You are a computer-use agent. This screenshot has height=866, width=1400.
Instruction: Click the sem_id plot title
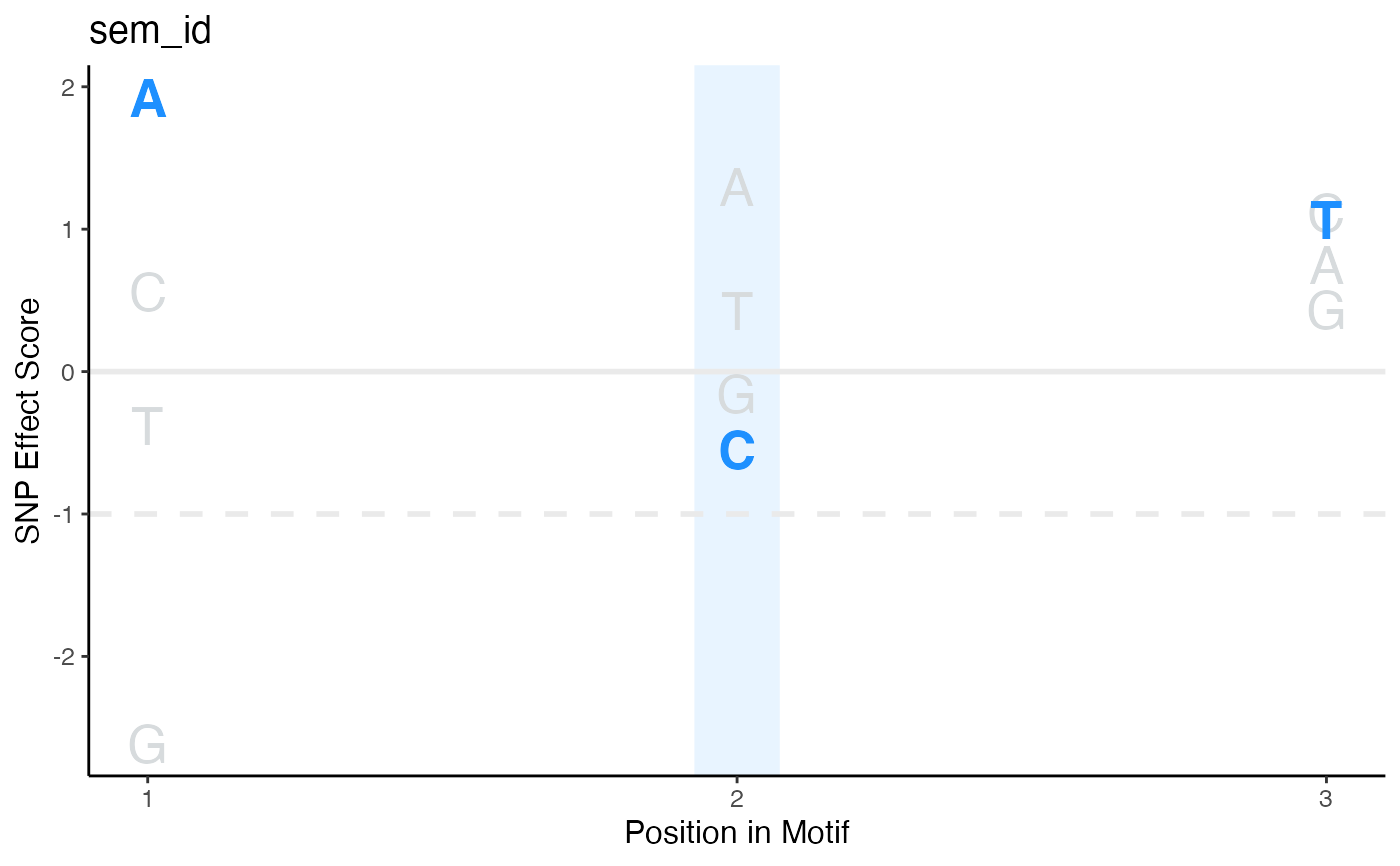point(150,30)
